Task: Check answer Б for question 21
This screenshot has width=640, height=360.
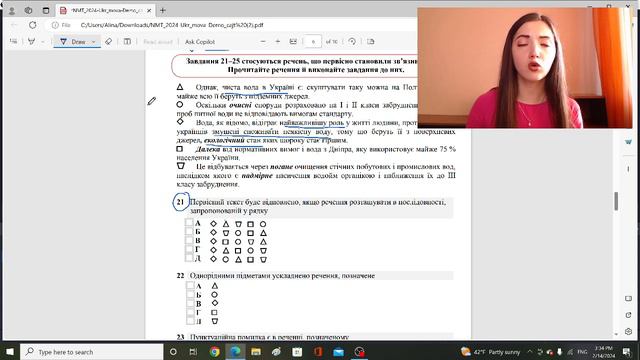Action: coord(189,231)
